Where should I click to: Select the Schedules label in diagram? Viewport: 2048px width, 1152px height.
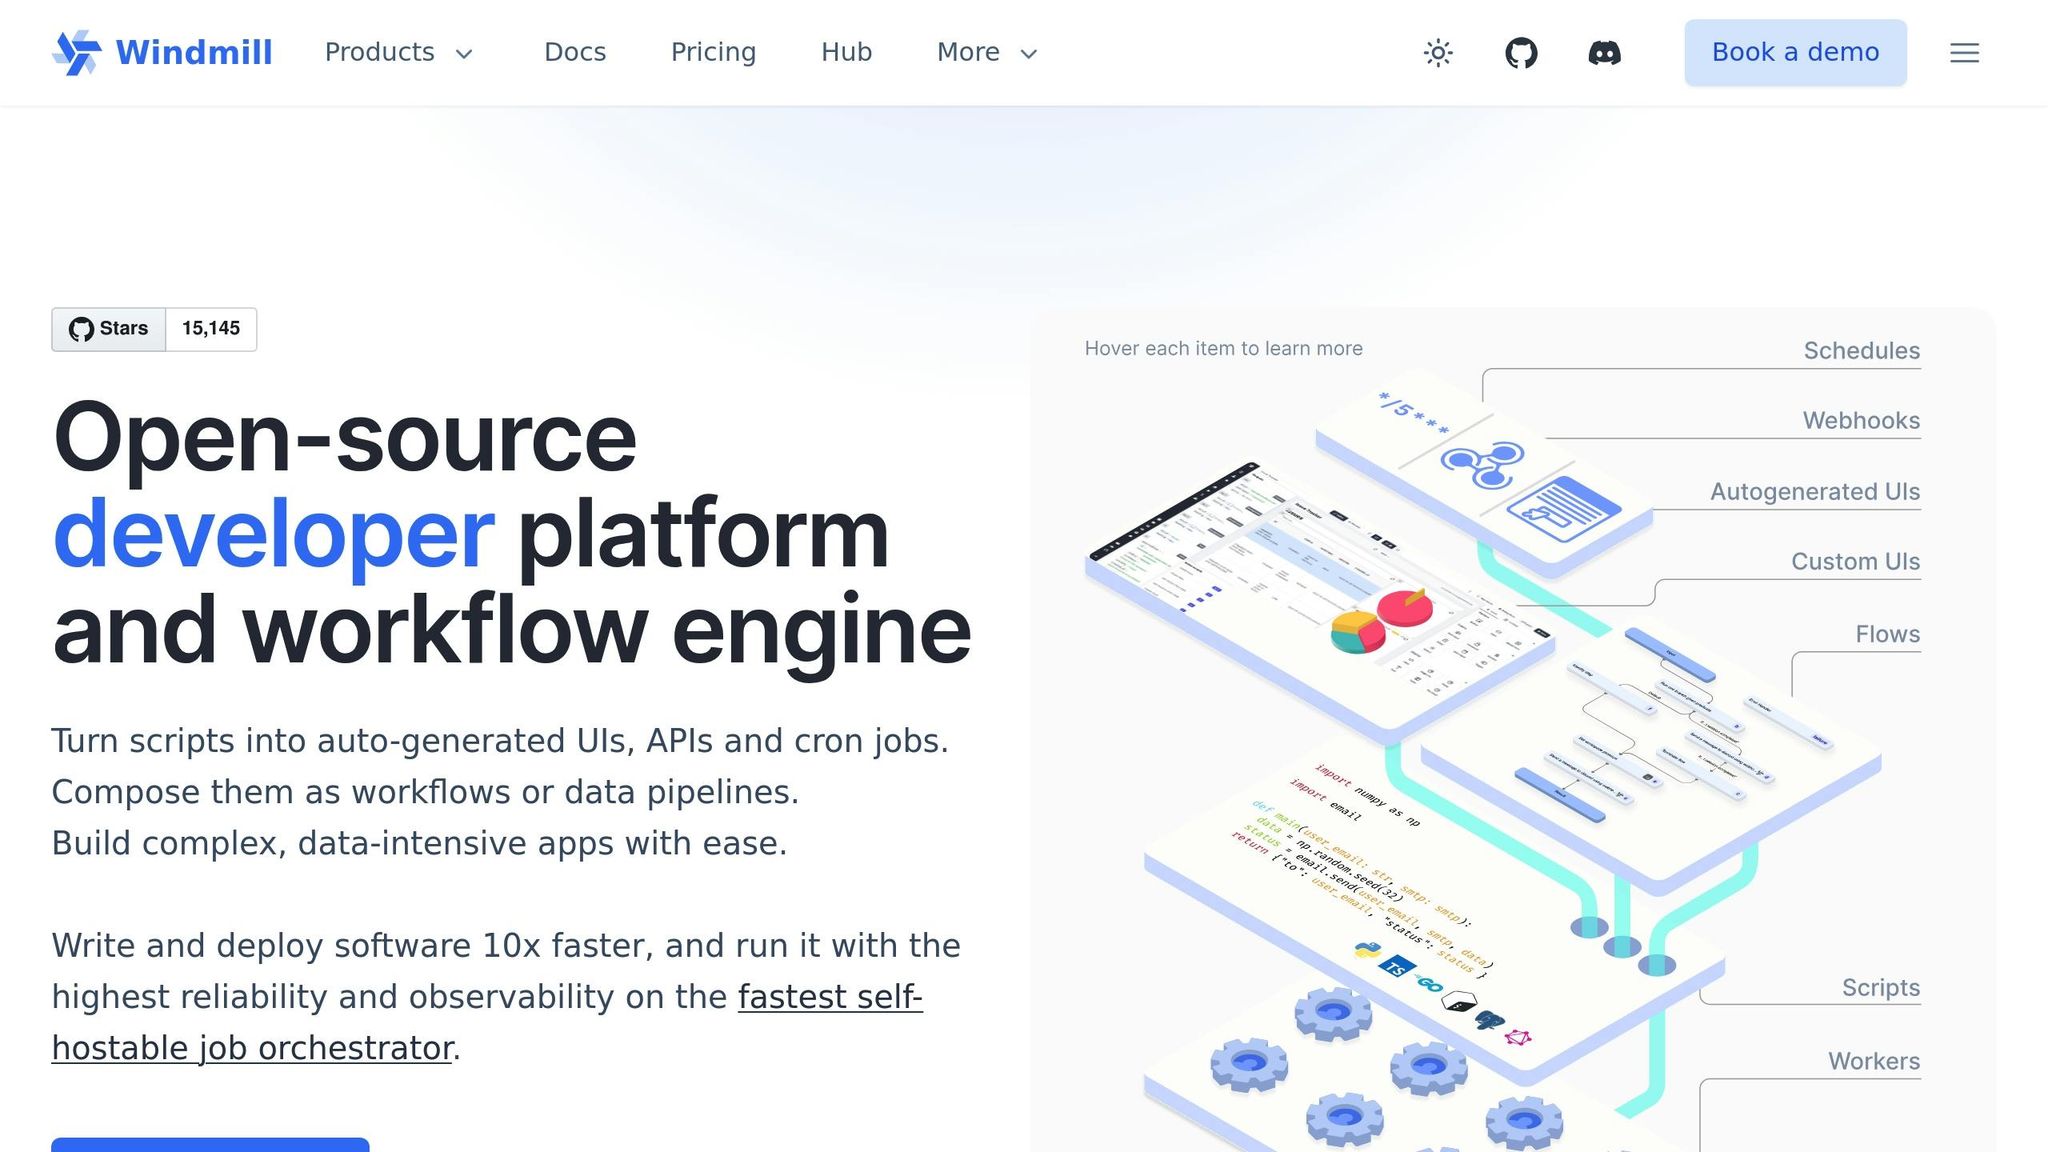pyautogui.click(x=1861, y=351)
